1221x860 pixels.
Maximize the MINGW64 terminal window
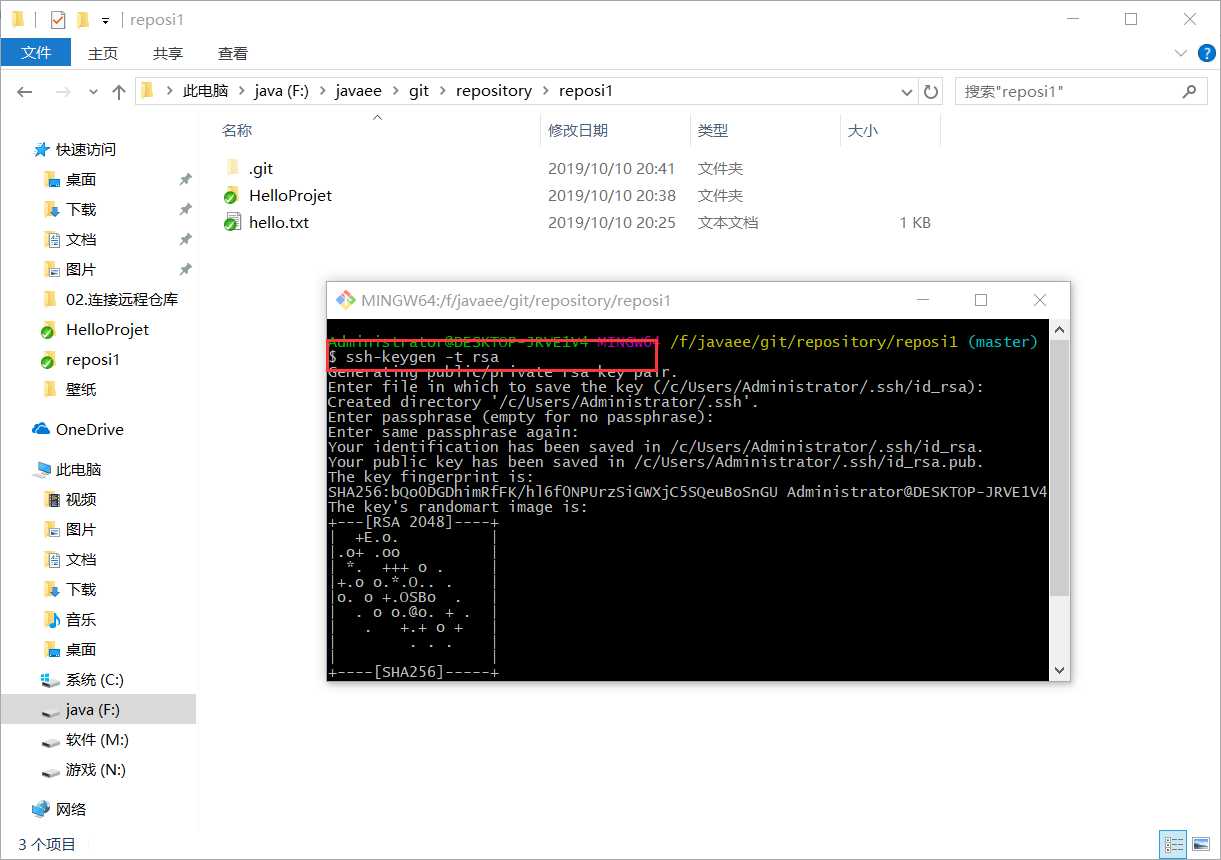981,300
